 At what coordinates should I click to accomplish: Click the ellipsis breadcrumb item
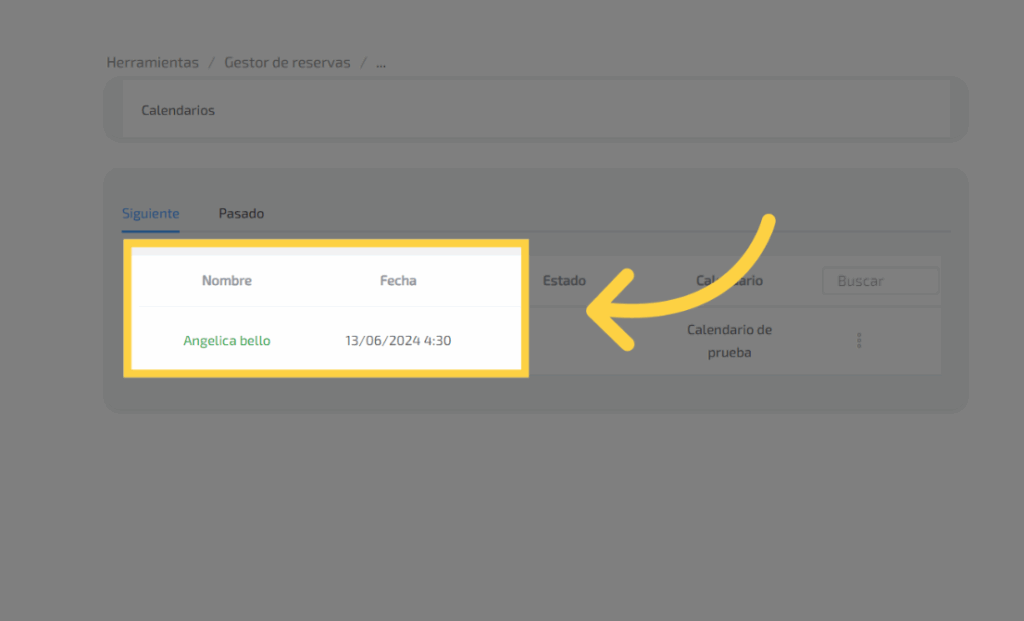click(x=380, y=62)
